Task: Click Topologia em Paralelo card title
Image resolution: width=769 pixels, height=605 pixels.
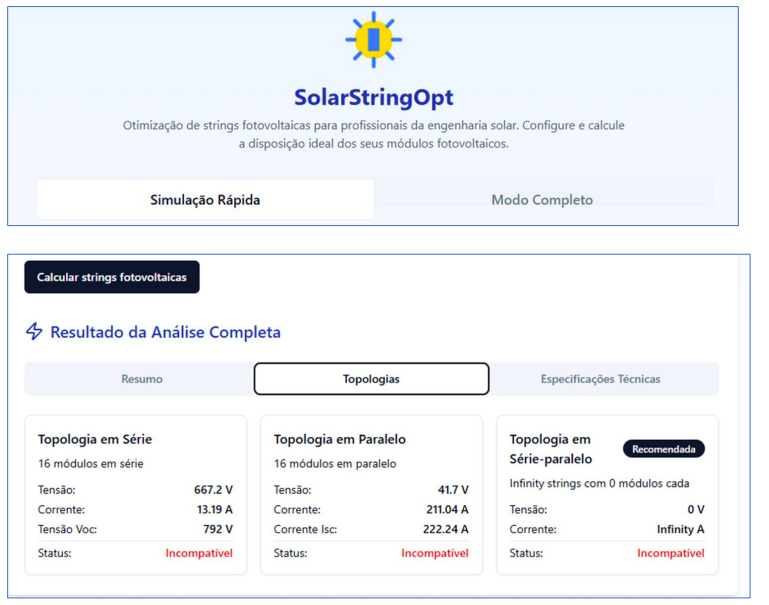Action: (x=340, y=439)
